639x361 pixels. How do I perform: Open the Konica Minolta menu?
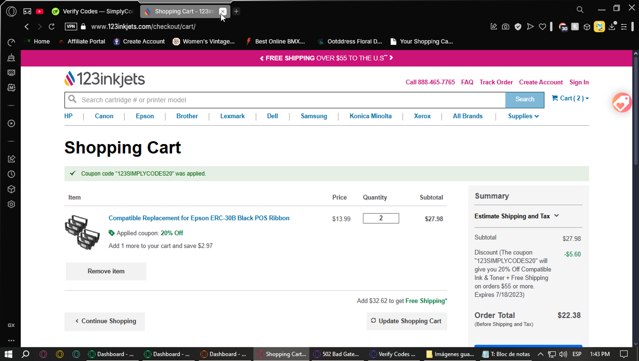point(370,116)
